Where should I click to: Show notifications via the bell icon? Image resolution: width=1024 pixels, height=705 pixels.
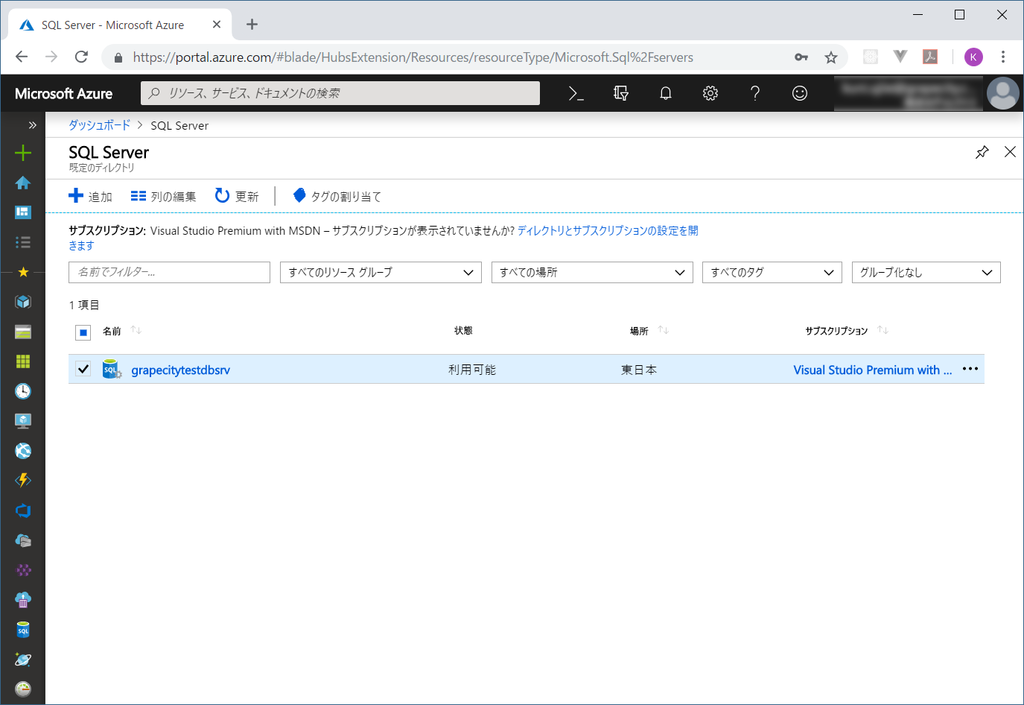pyautogui.click(x=665, y=93)
